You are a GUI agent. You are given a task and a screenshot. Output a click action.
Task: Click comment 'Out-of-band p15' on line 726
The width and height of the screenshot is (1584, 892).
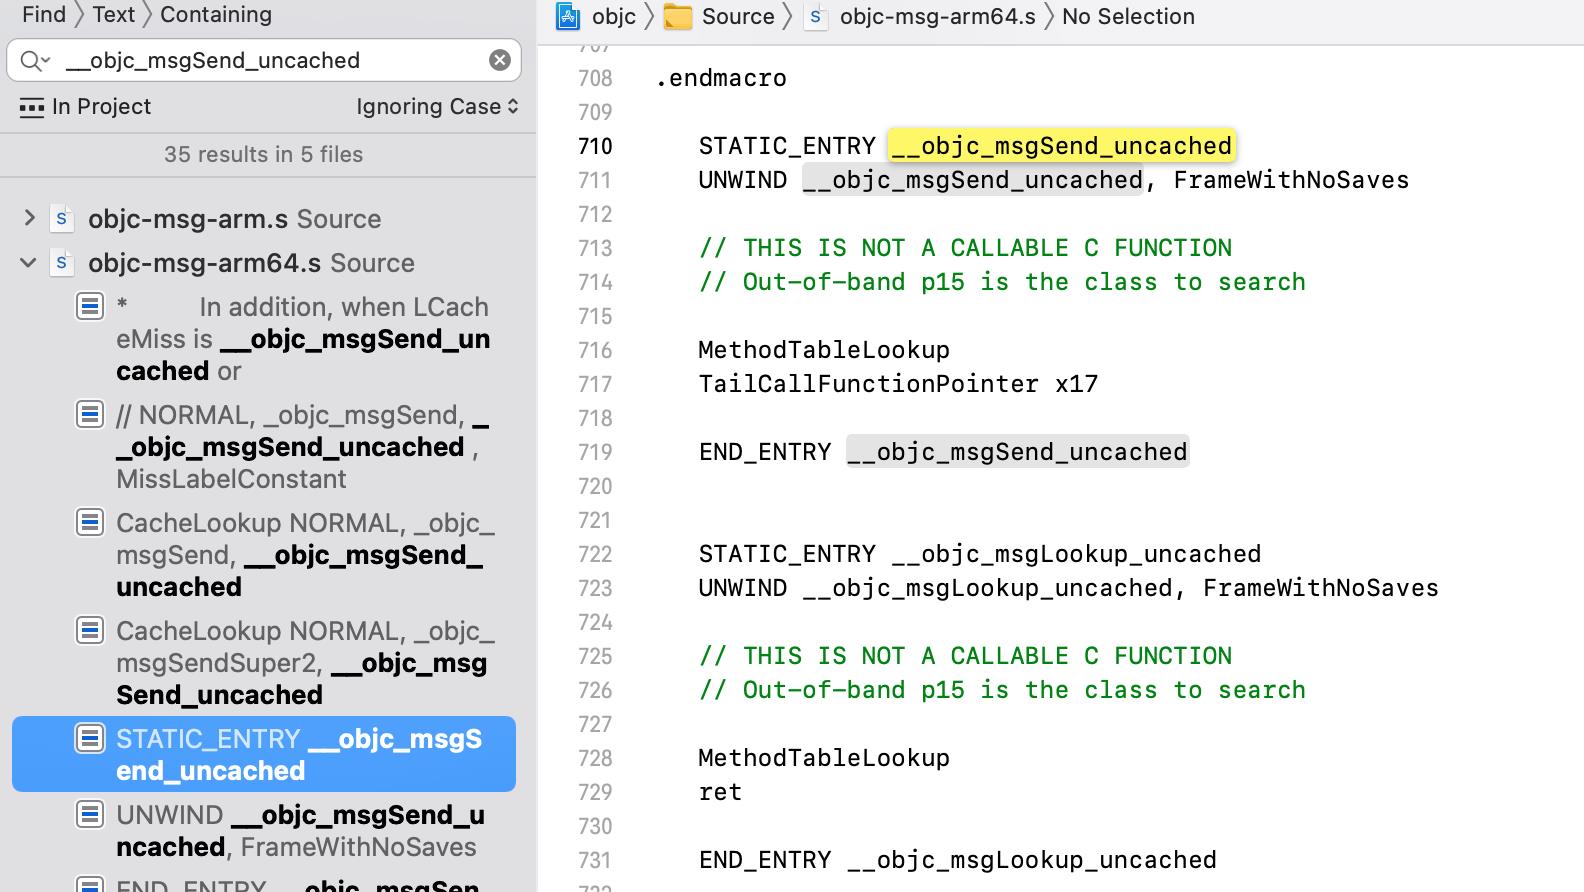pos(1002,690)
